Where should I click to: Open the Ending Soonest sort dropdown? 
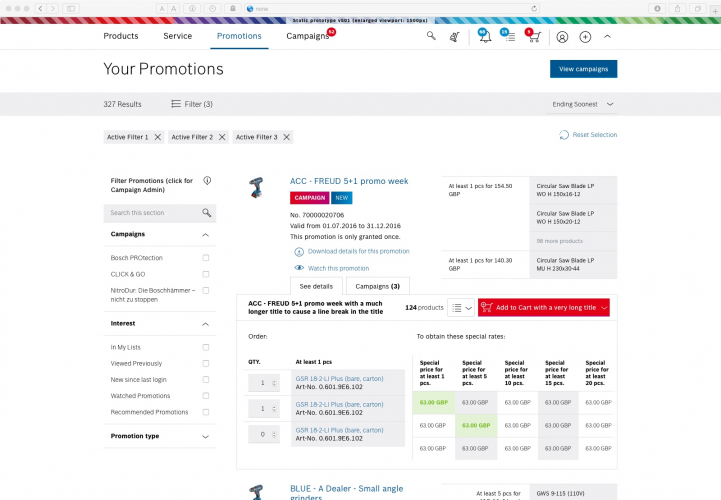click(x=583, y=104)
